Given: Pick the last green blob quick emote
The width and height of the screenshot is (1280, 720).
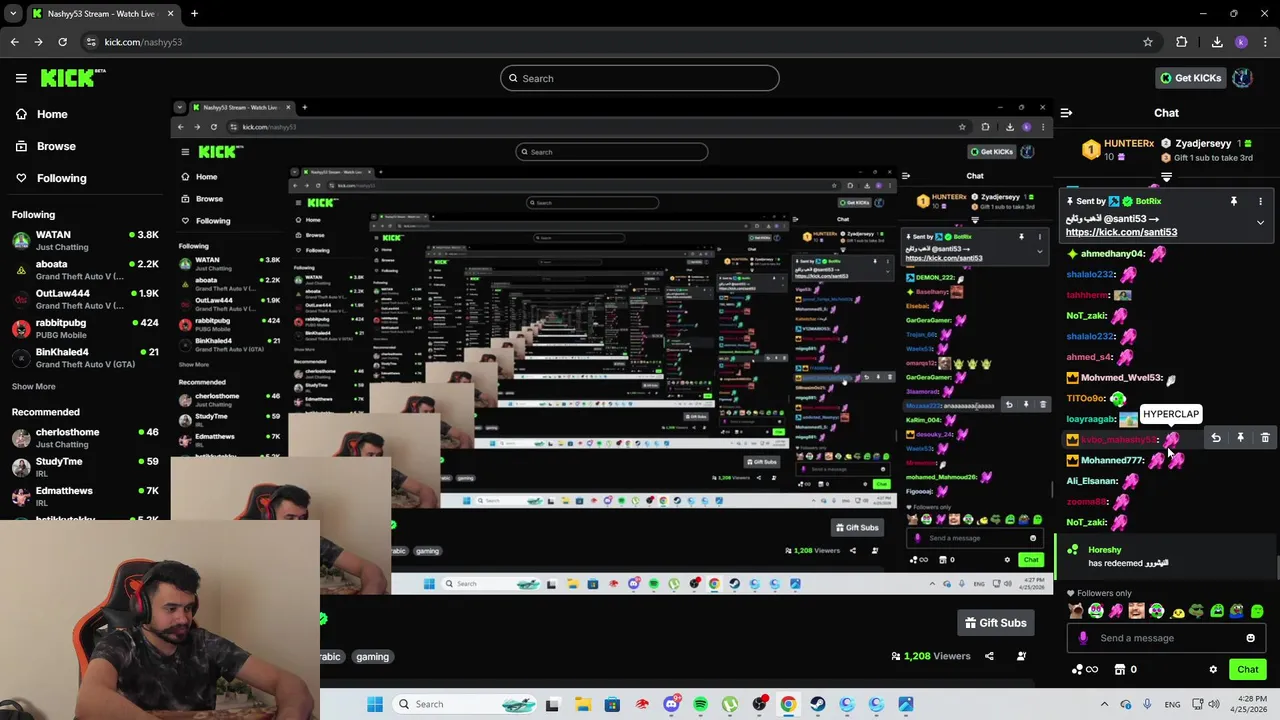Looking at the screenshot, I should click(x=1257, y=611).
